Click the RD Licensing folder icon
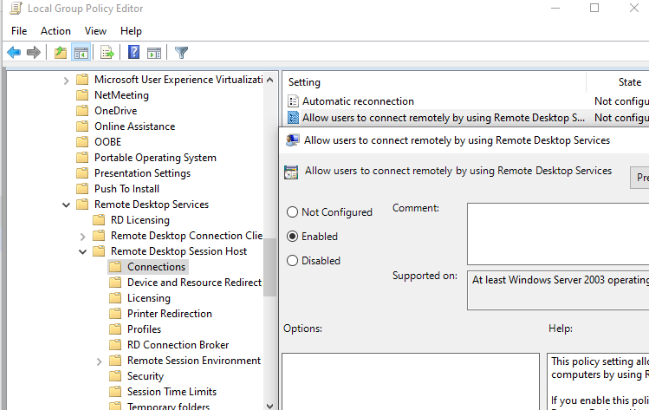This screenshot has width=657, height=419. [99, 220]
